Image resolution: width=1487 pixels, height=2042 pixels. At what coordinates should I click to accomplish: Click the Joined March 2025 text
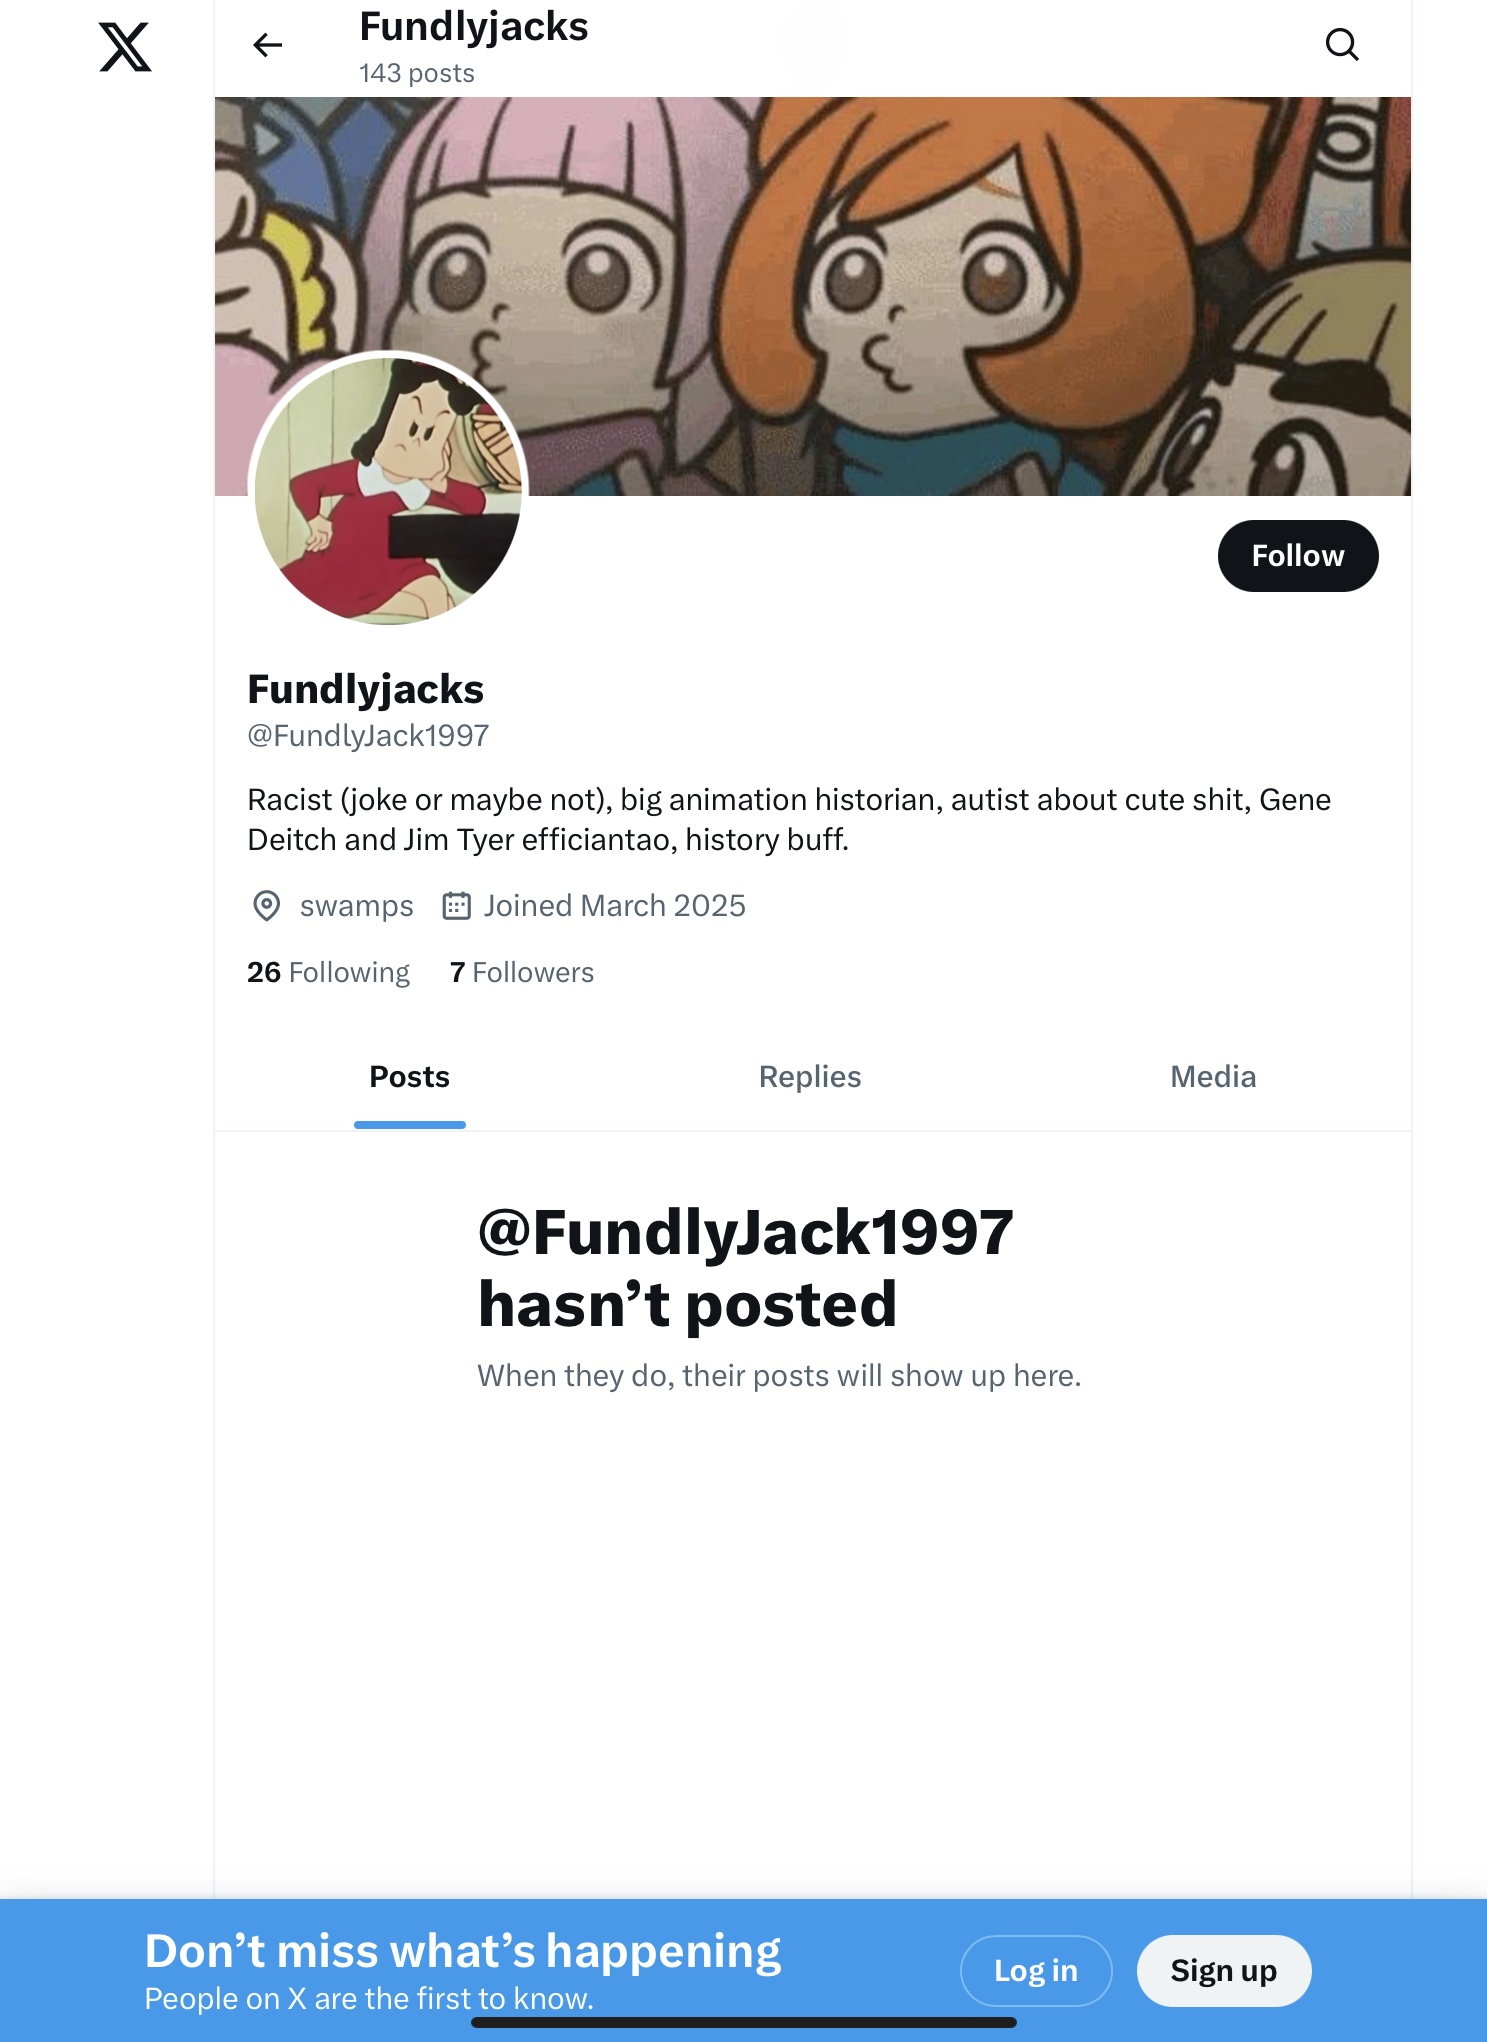tap(615, 906)
